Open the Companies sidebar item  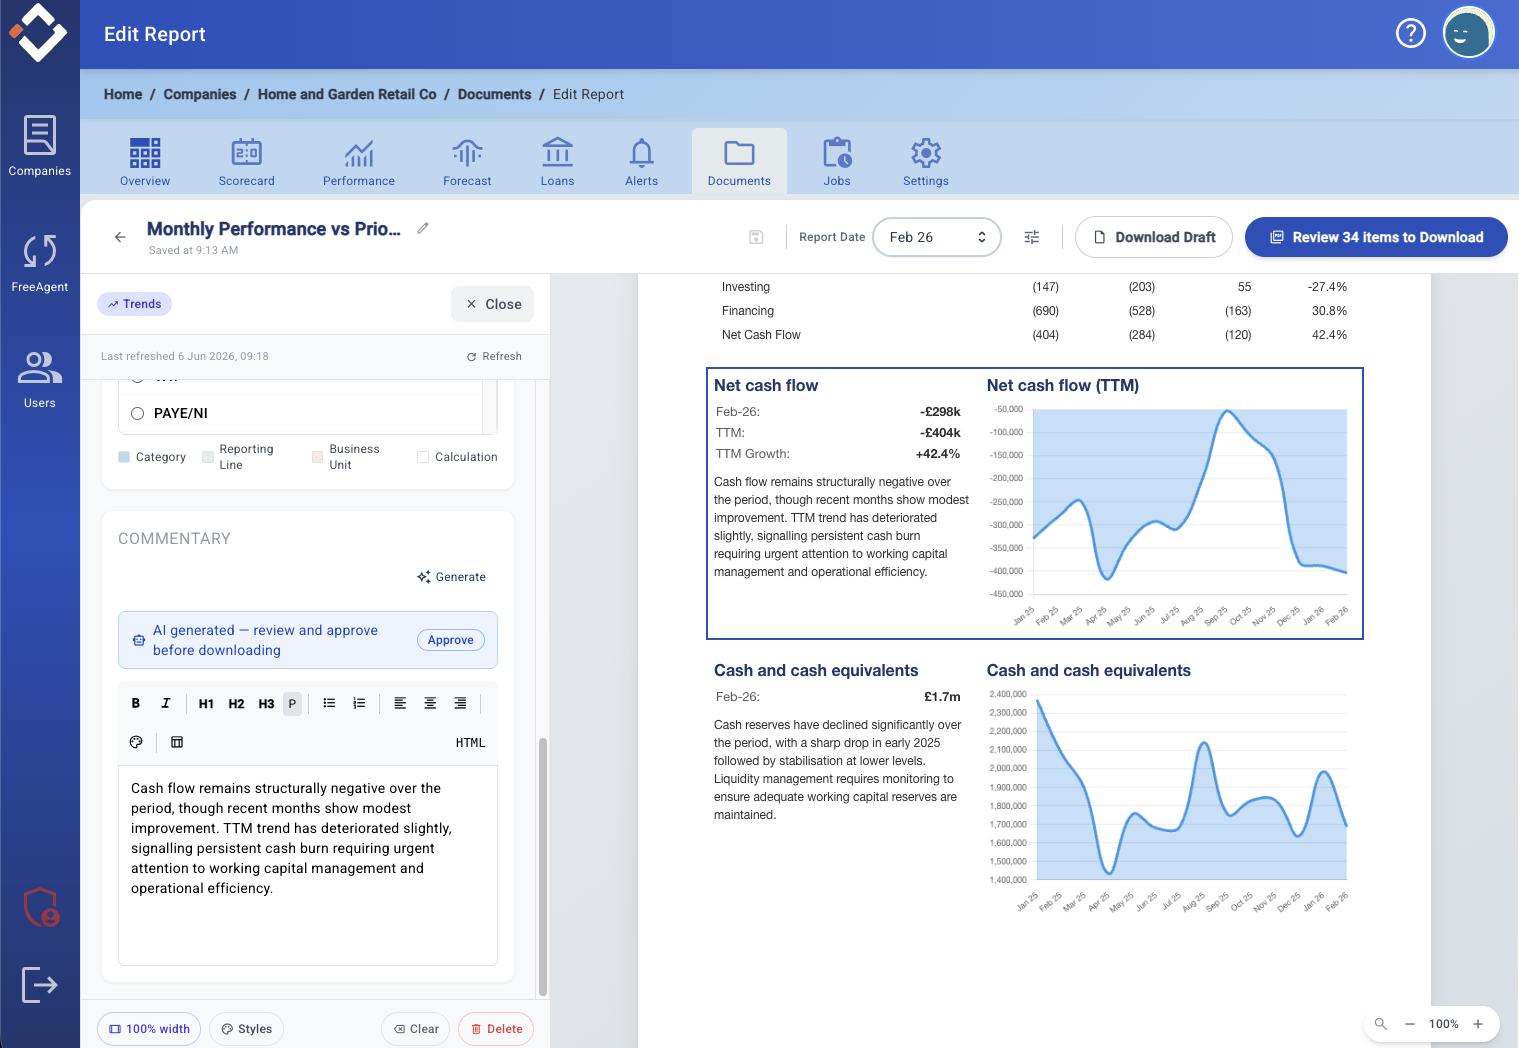click(x=40, y=146)
